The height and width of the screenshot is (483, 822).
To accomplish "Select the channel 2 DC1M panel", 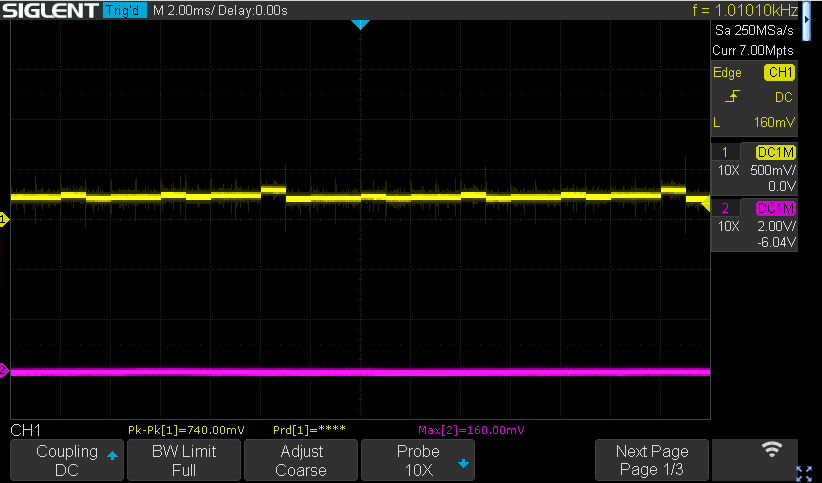I will pyautogui.click(x=754, y=225).
